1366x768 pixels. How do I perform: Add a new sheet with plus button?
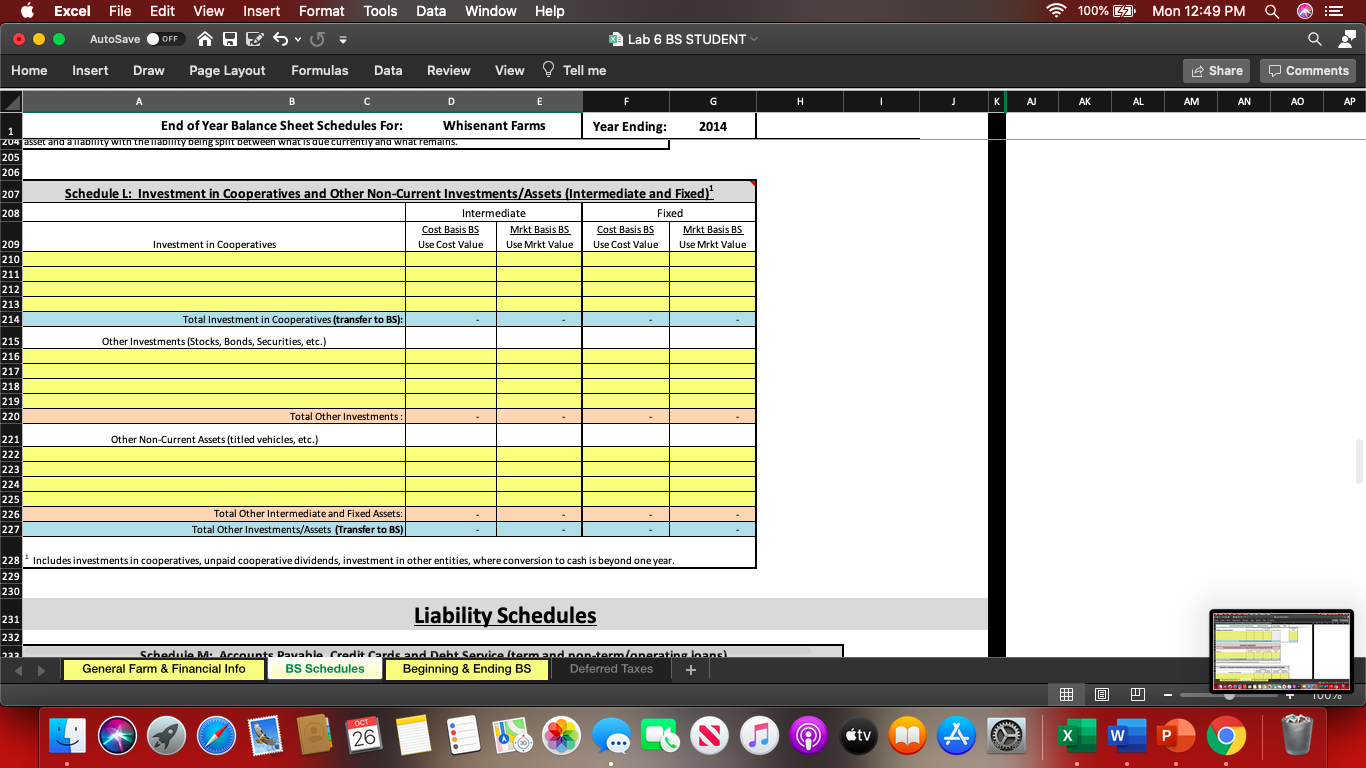690,670
